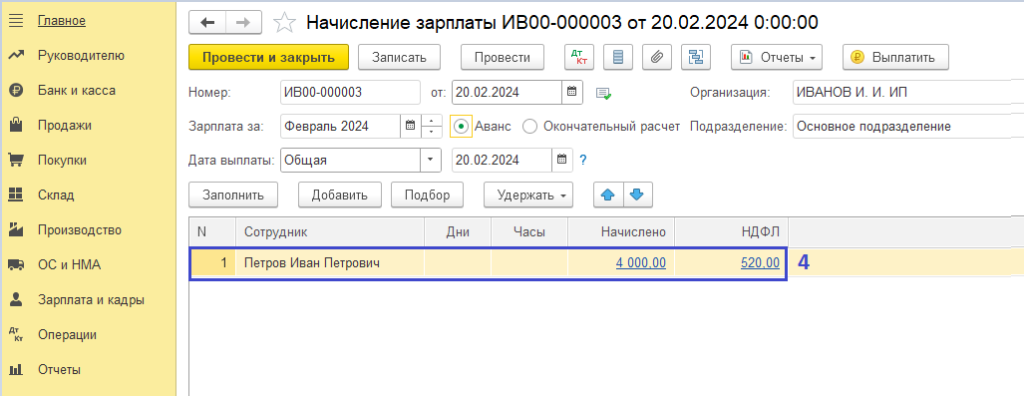This screenshot has height=396, width=1024.
Task: Click the Склад grid icon
Action: (16, 195)
